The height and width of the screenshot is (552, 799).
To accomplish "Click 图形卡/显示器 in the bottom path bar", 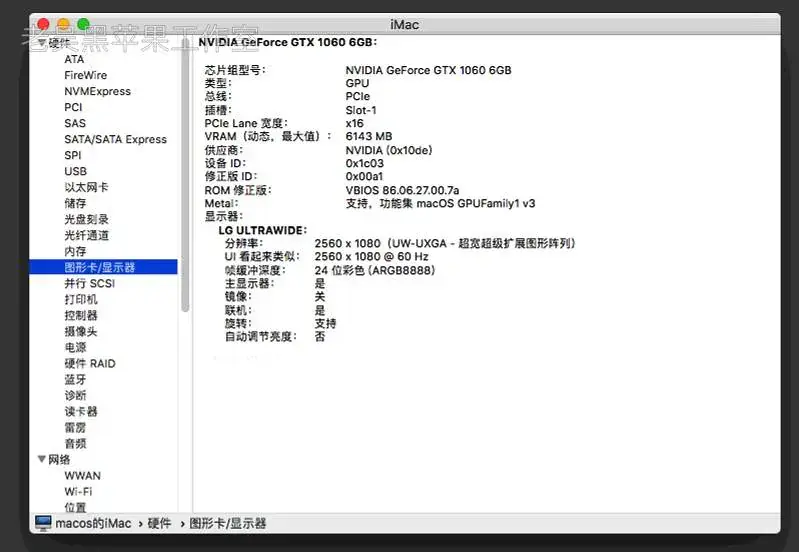I will tap(228, 523).
